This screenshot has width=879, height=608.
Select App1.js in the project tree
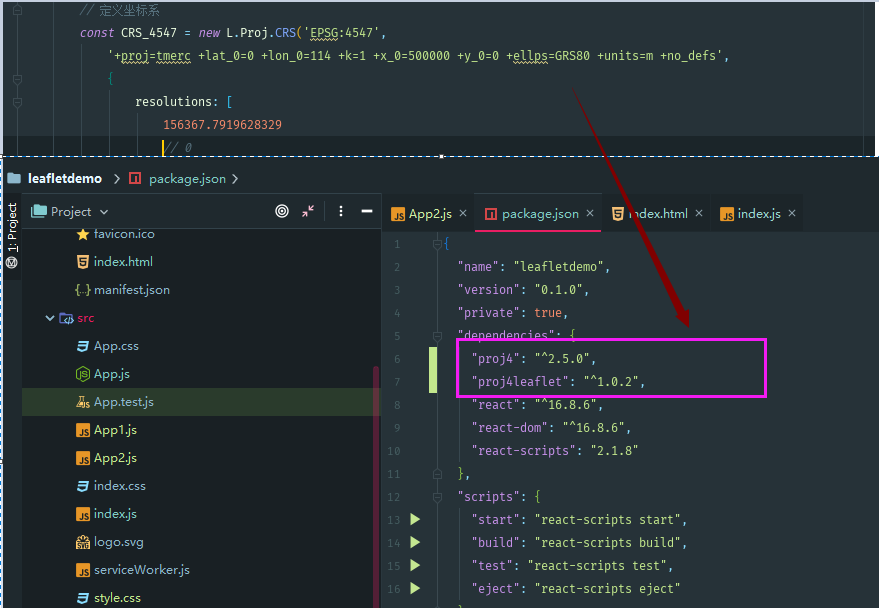click(x=107, y=430)
